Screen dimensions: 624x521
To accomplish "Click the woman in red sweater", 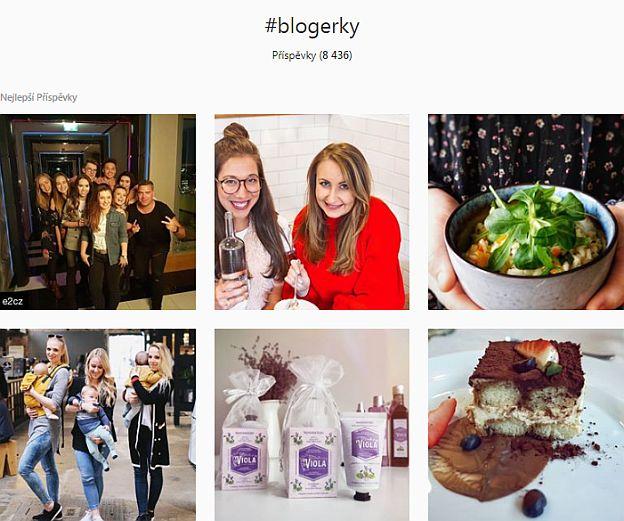I will click(x=344, y=229).
